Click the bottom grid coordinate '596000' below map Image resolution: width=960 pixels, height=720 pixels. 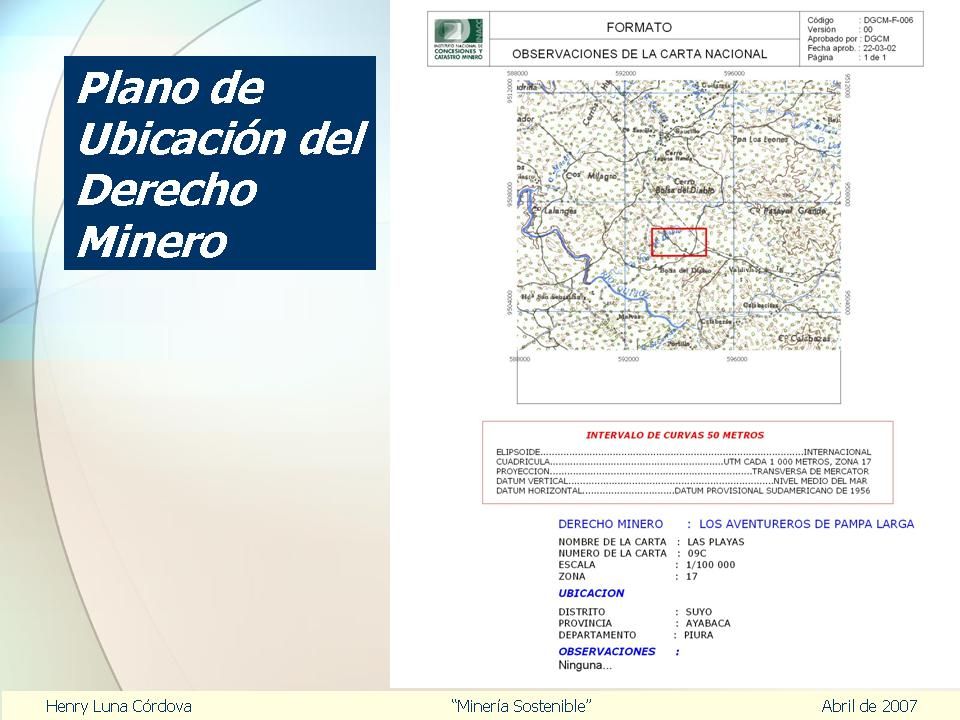737,359
